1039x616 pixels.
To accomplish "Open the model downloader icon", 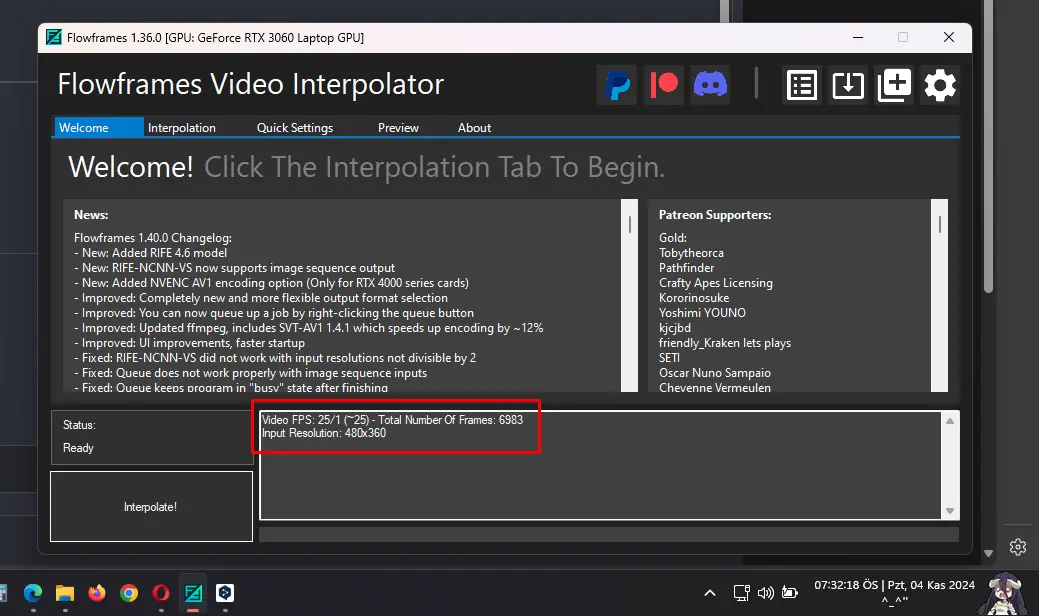I will [848, 85].
